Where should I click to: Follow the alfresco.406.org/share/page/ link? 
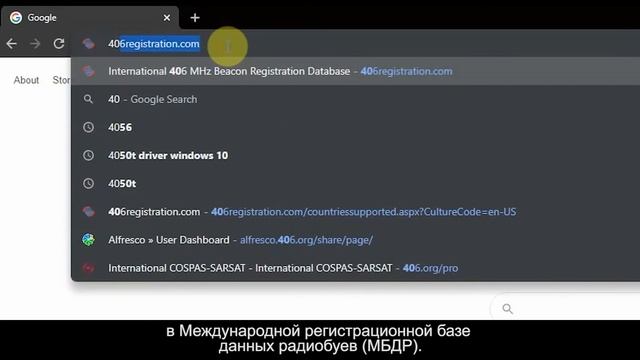point(306,240)
